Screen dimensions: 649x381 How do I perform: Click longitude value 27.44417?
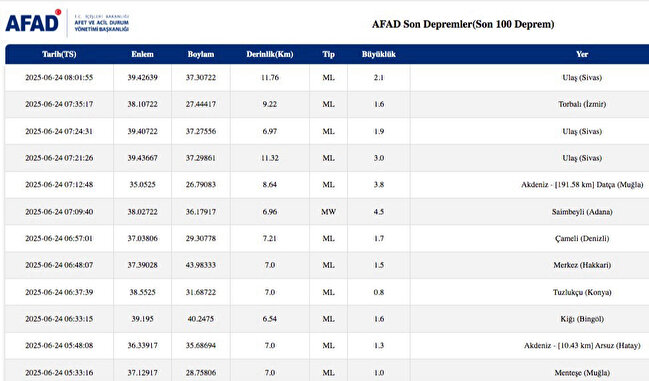(x=201, y=104)
